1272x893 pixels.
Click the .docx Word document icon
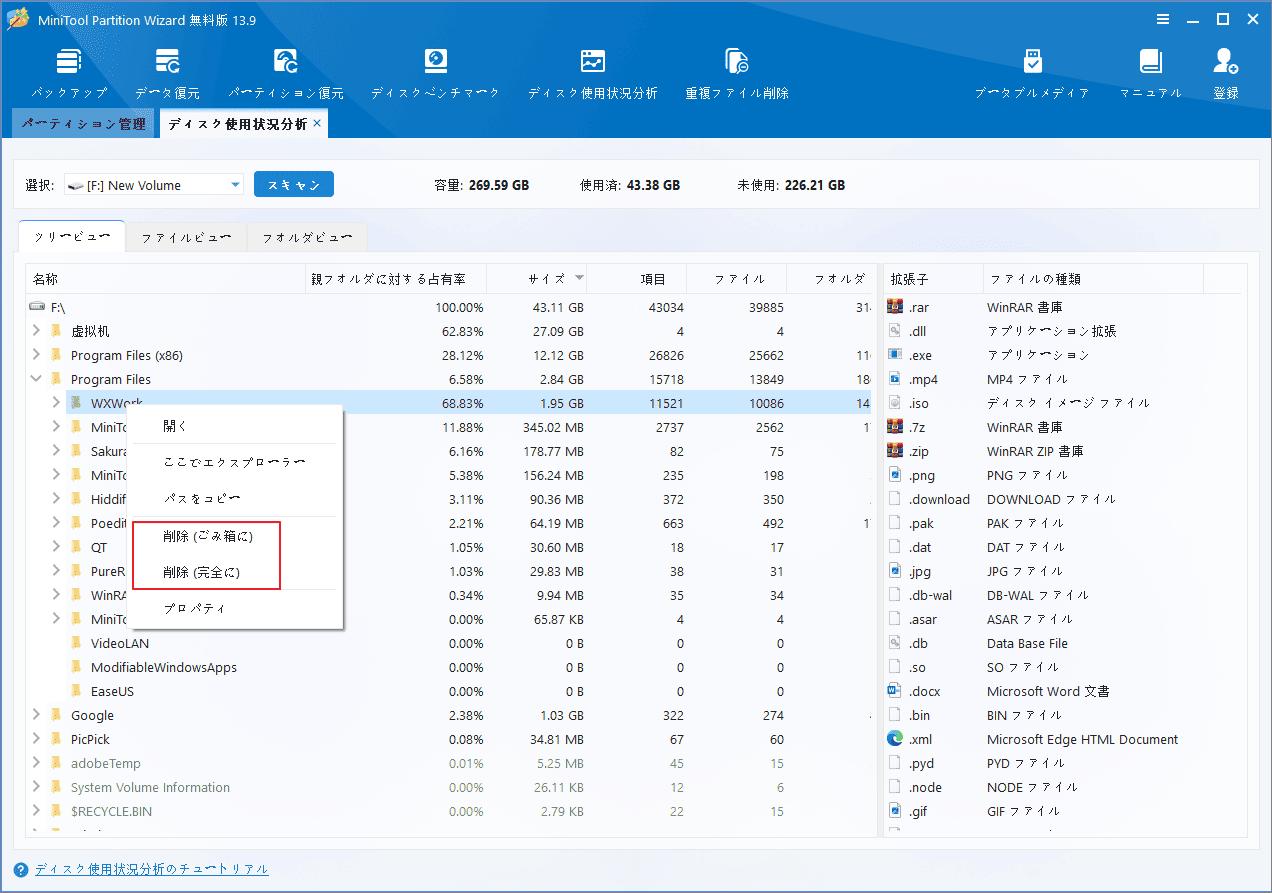tap(895, 691)
